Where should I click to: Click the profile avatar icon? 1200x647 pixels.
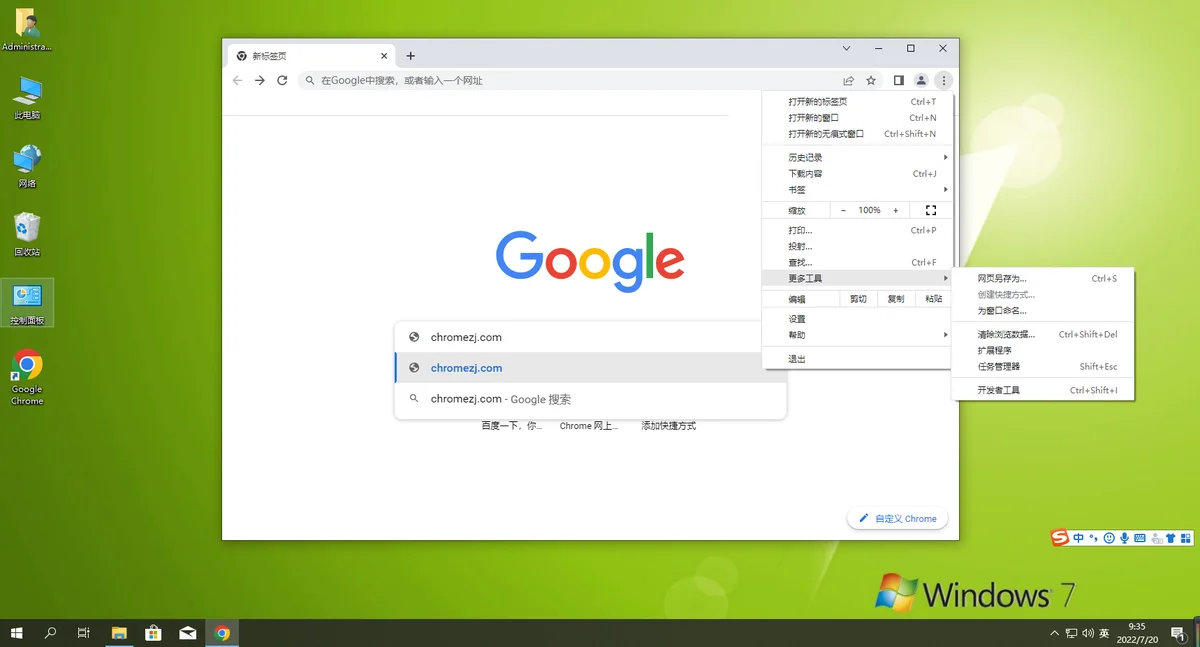[921, 80]
